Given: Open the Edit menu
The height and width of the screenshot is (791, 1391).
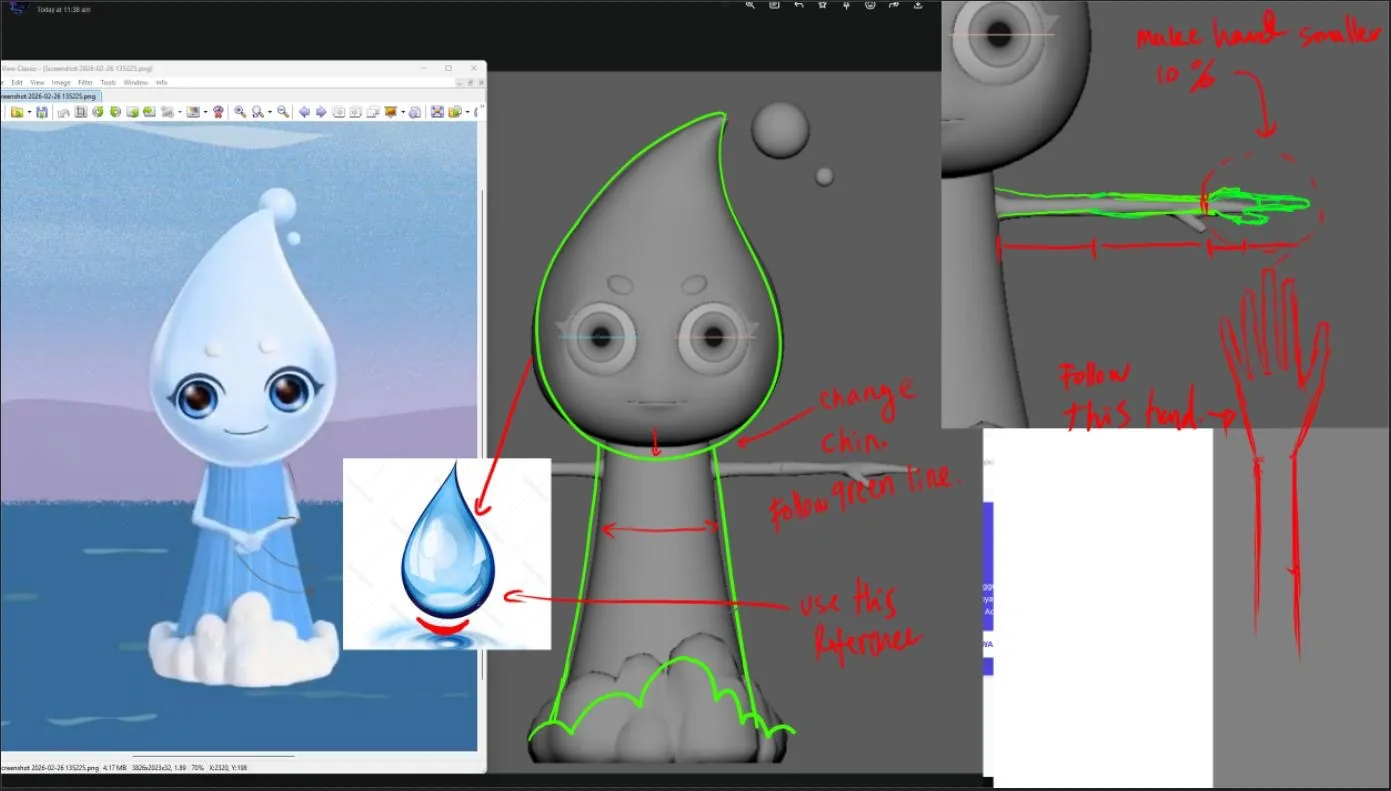Looking at the screenshot, I should (17, 82).
